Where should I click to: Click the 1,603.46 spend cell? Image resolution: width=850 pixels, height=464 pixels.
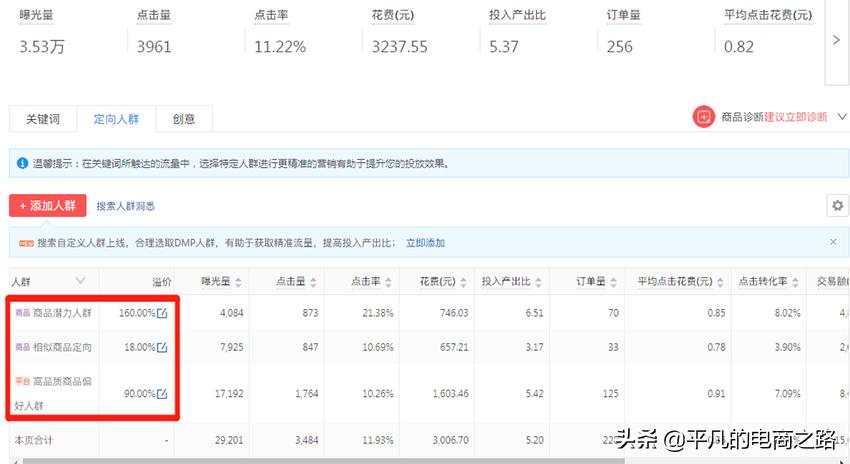450,394
